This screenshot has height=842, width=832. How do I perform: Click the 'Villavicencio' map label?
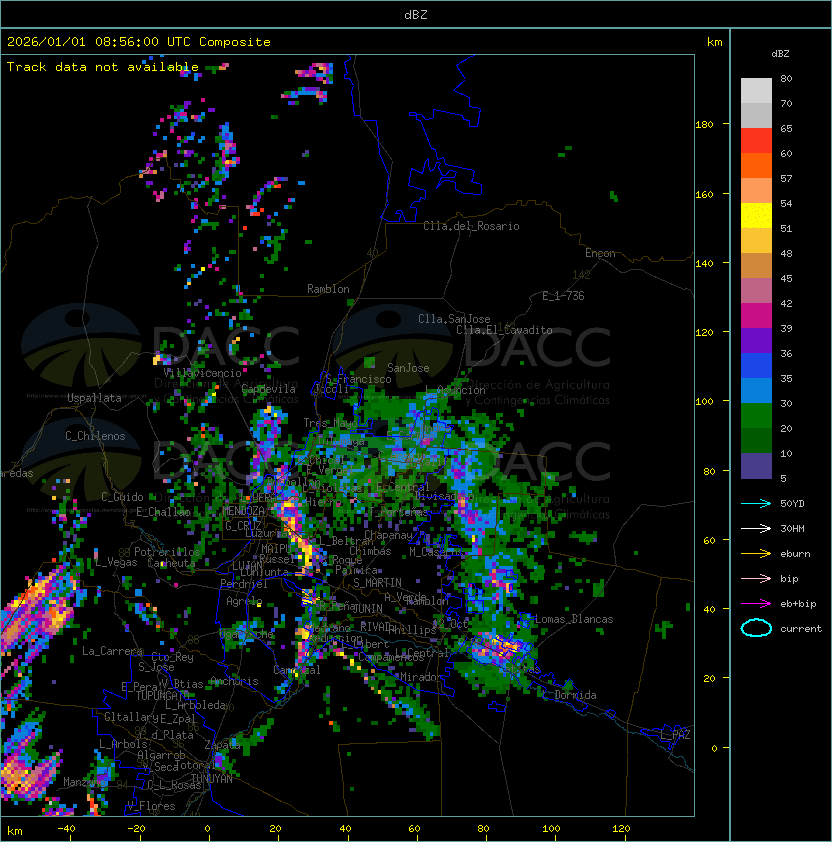pyautogui.click(x=202, y=373)
